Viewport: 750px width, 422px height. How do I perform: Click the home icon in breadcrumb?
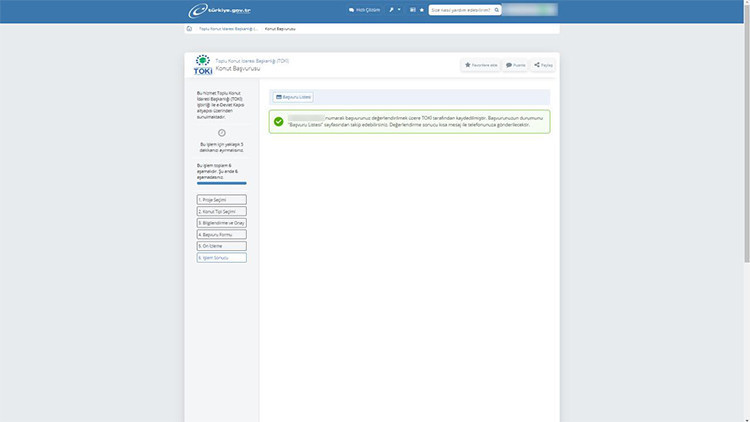click(190, 29)
